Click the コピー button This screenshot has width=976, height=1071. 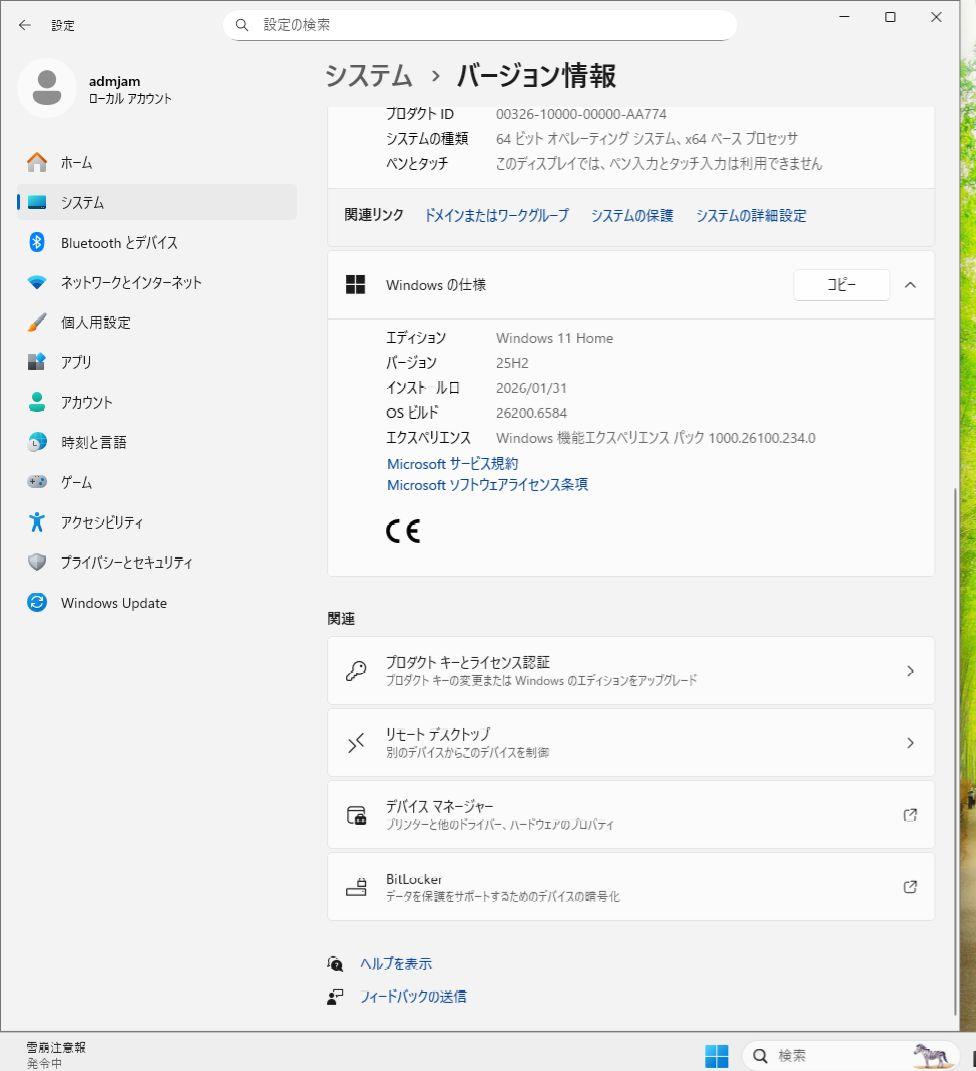tap(841, 285)
